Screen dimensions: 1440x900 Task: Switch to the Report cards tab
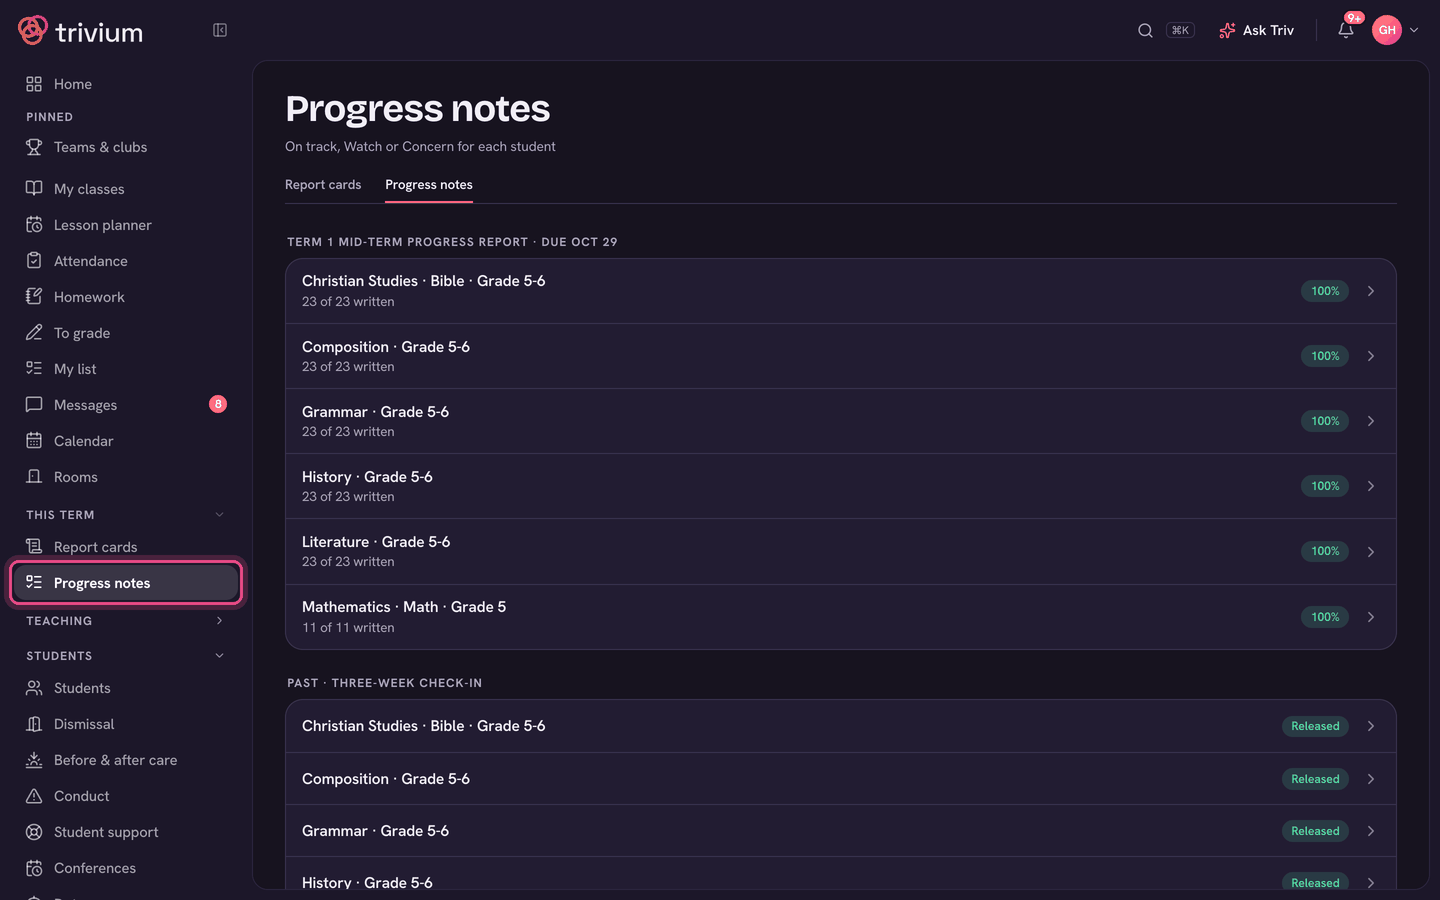tap(323, 185)
